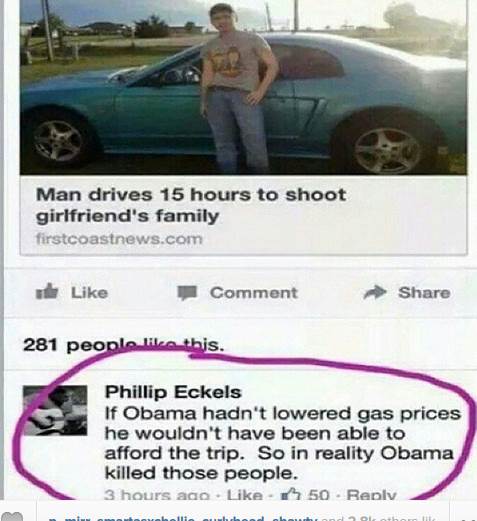Click the '3 hours ago' comment timestamp

coord(157,495)
